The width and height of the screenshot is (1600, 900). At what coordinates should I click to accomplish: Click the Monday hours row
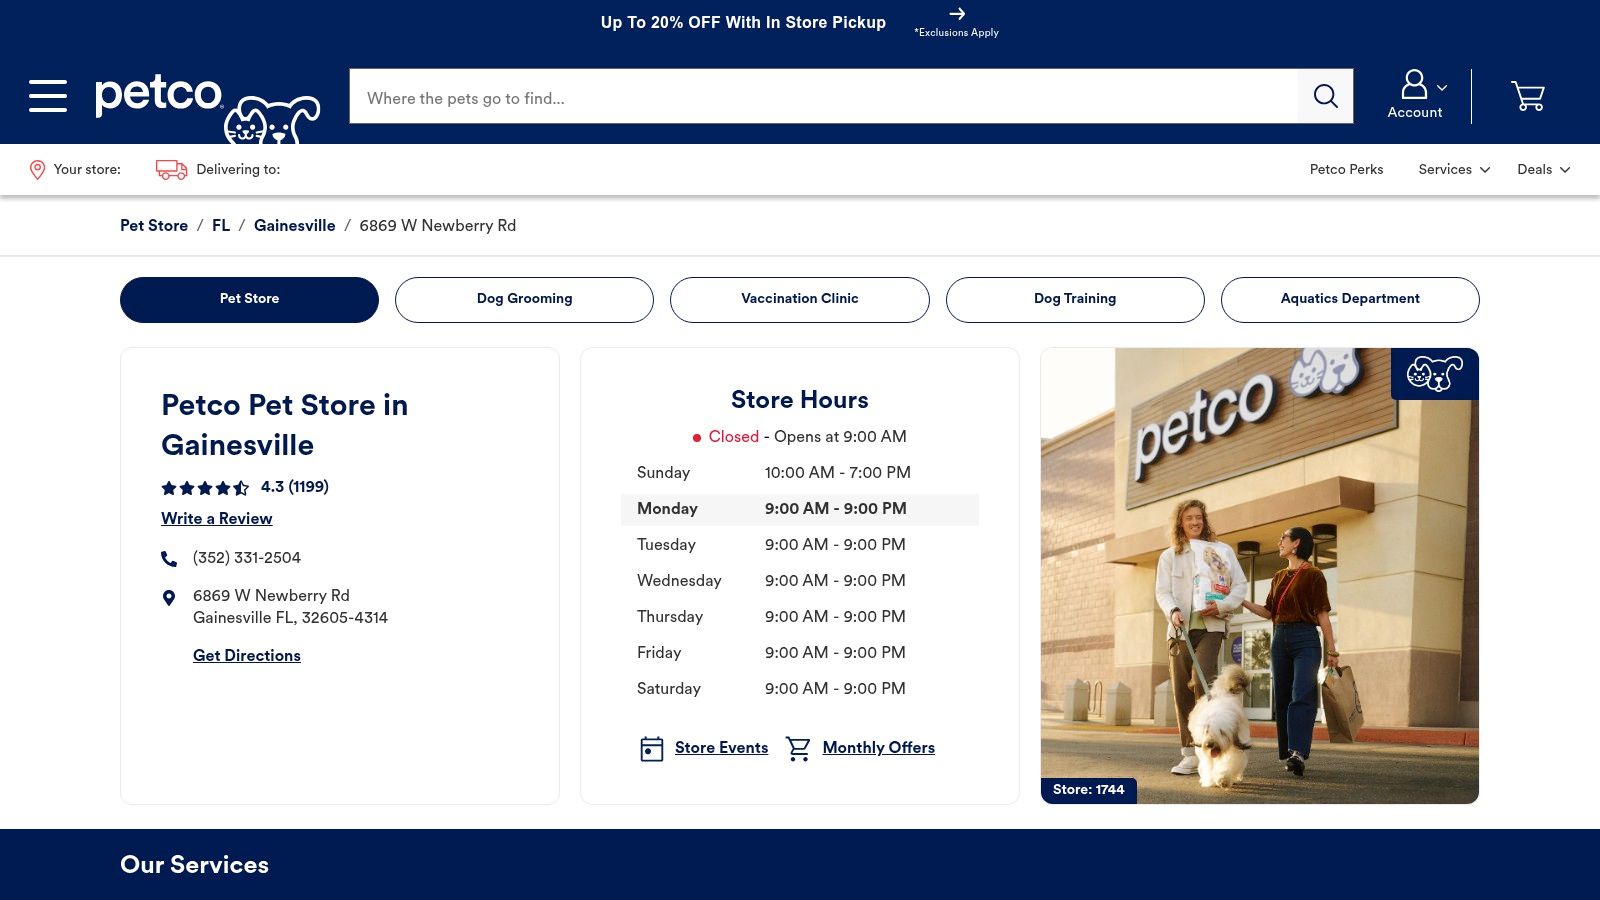[x=800, y=509]
